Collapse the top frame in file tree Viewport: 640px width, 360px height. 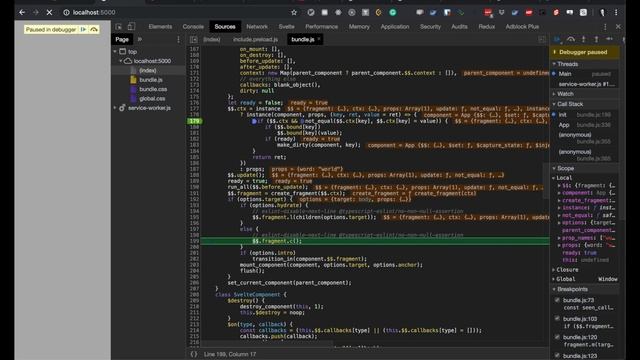pos(115,51)
